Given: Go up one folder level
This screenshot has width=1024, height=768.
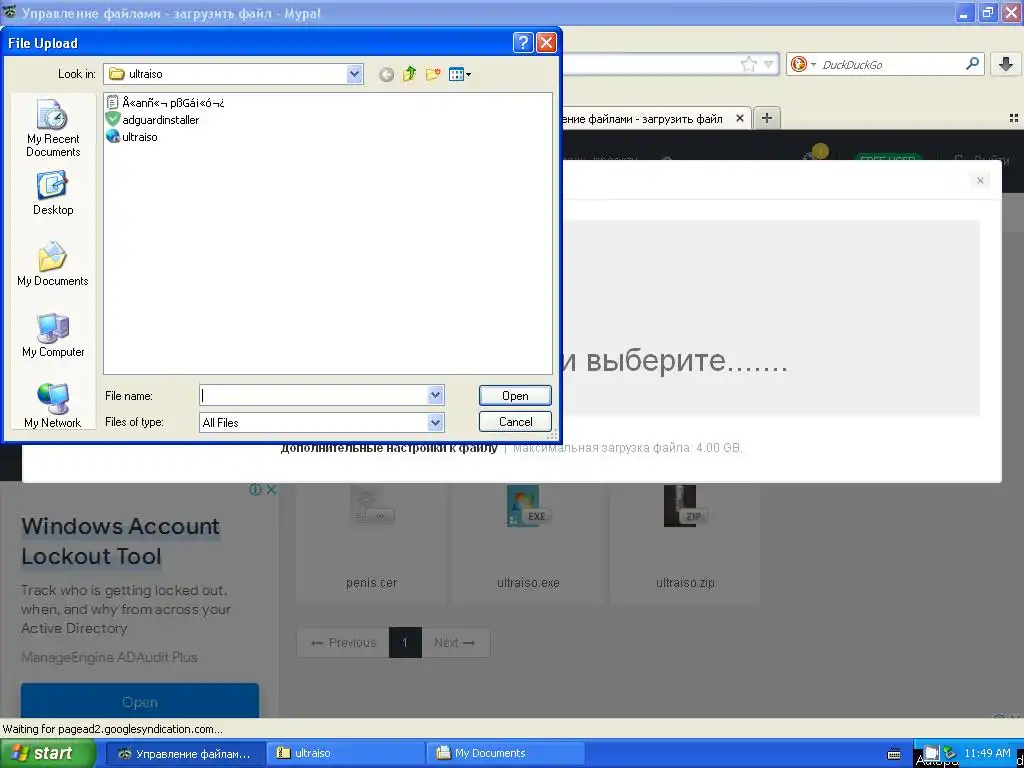Looking at the screenshot, I should pyautogui.click(x=409, y=74).
